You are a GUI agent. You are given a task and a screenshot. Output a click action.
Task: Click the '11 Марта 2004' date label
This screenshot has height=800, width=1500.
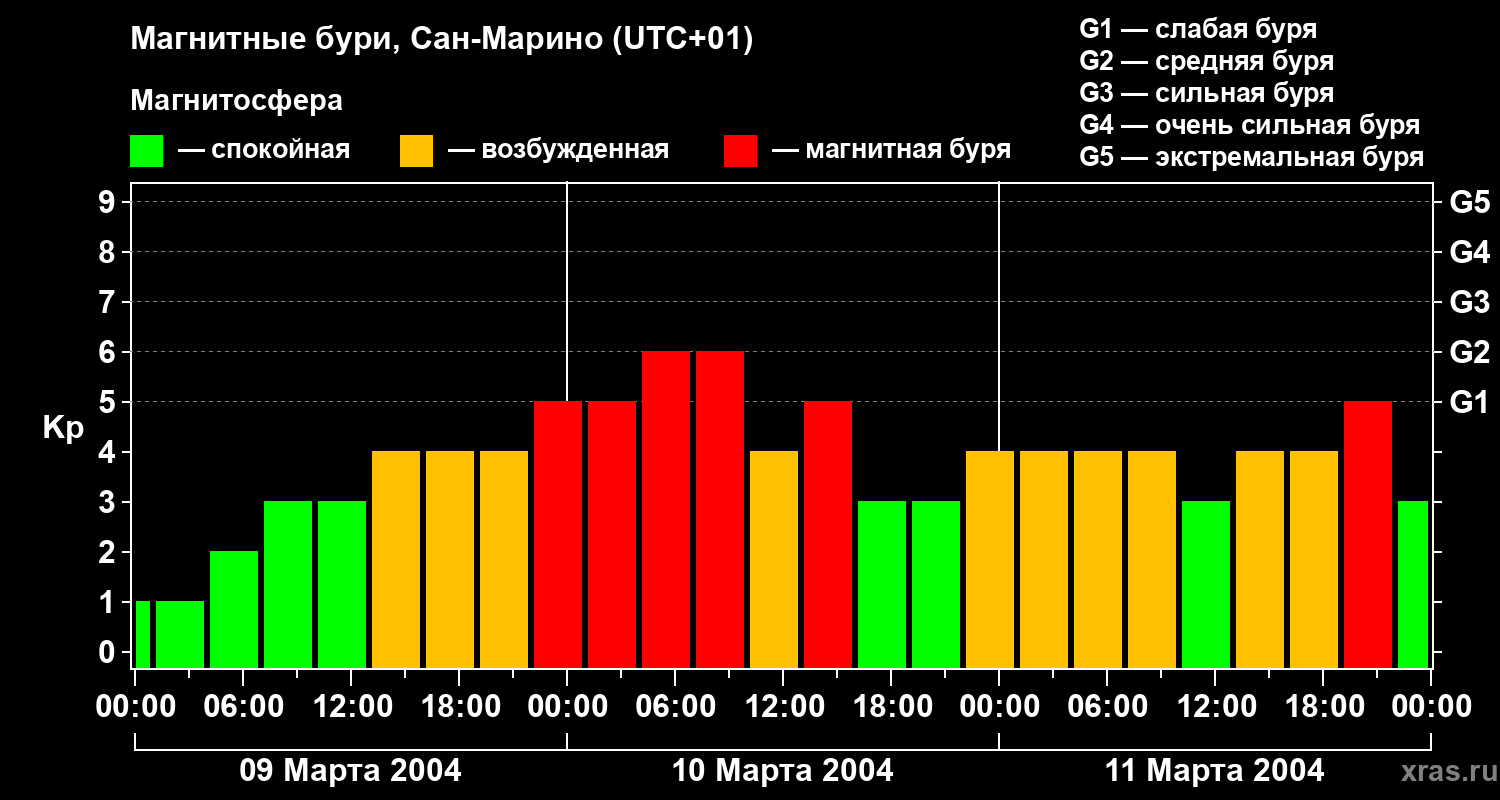coord(1214,771)
